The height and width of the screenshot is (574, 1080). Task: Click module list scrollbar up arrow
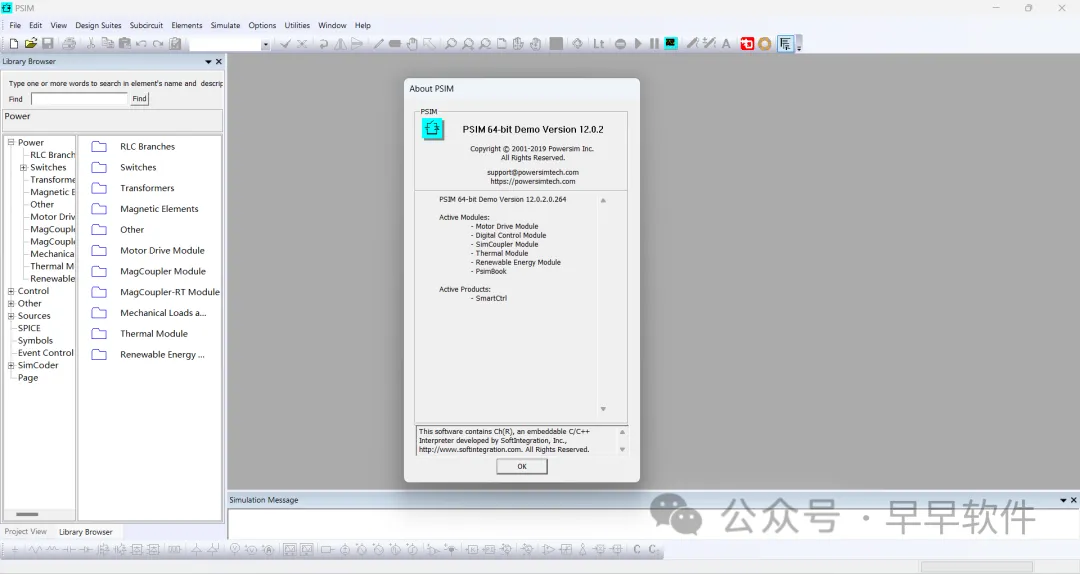[x=603, y=201]
